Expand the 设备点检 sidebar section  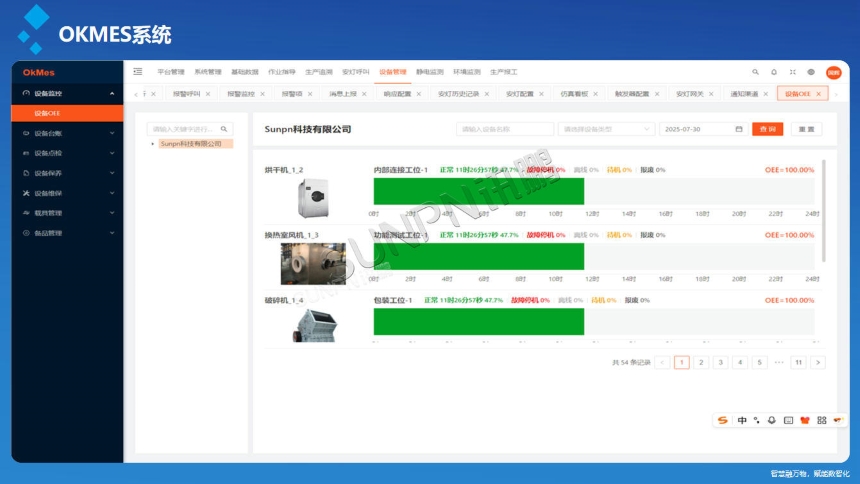[x=112, y=153]
